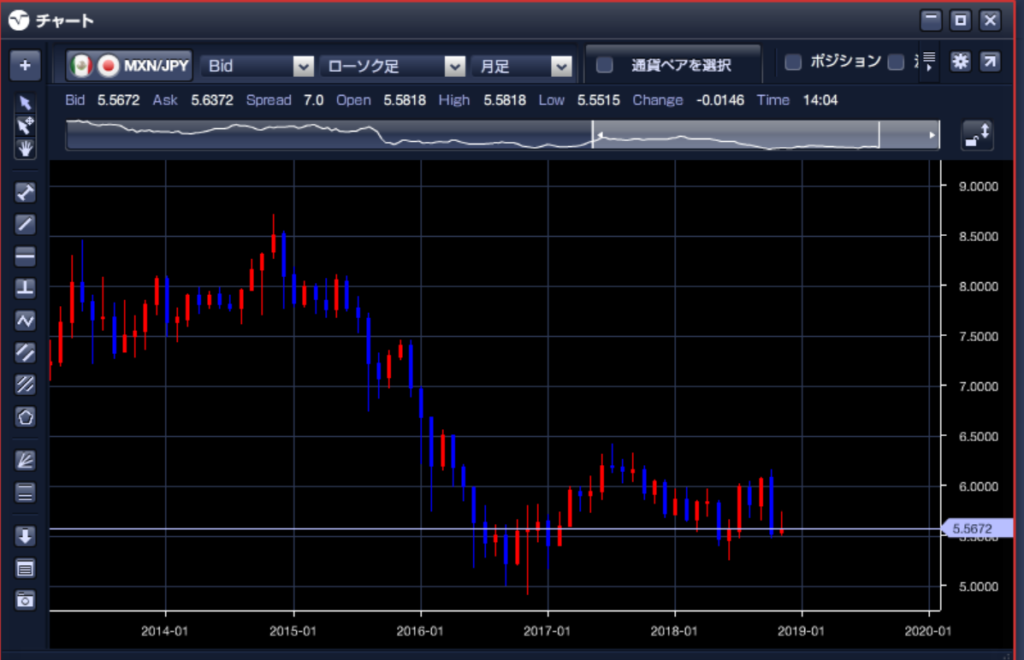Select the vertical T-line tool
The height and width of the screenshot is (660, 1024).
click(25, 289)
